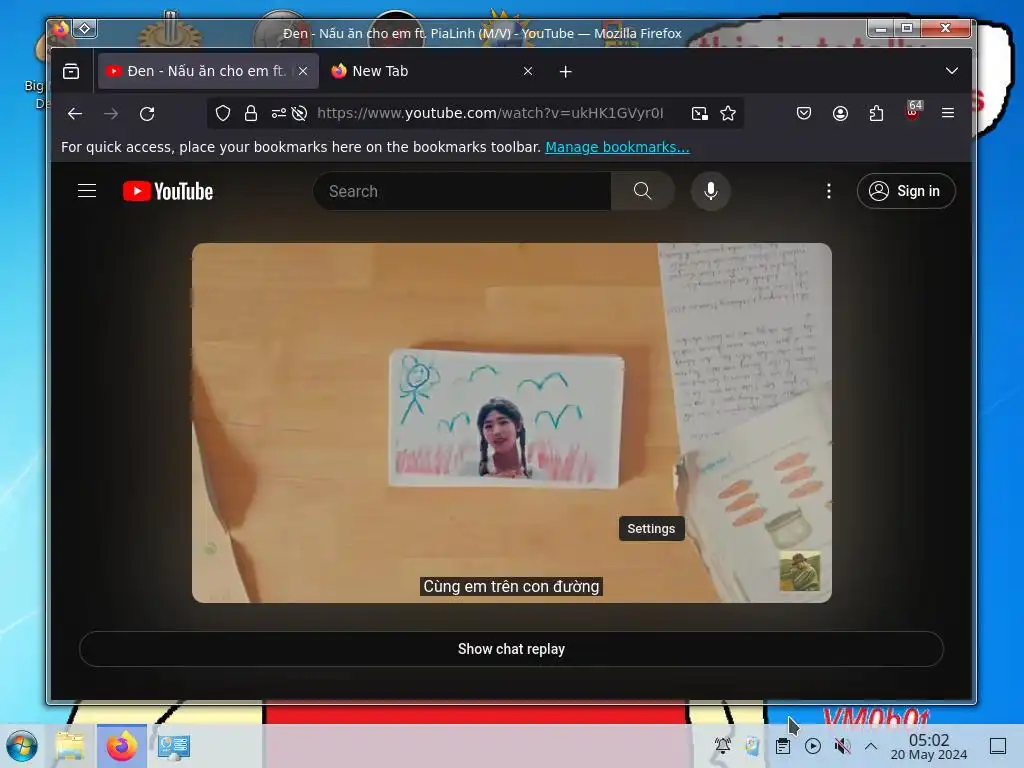1024x768 pixels.
Task: Open the clock showing 05:02
Action: click(929, 747)
